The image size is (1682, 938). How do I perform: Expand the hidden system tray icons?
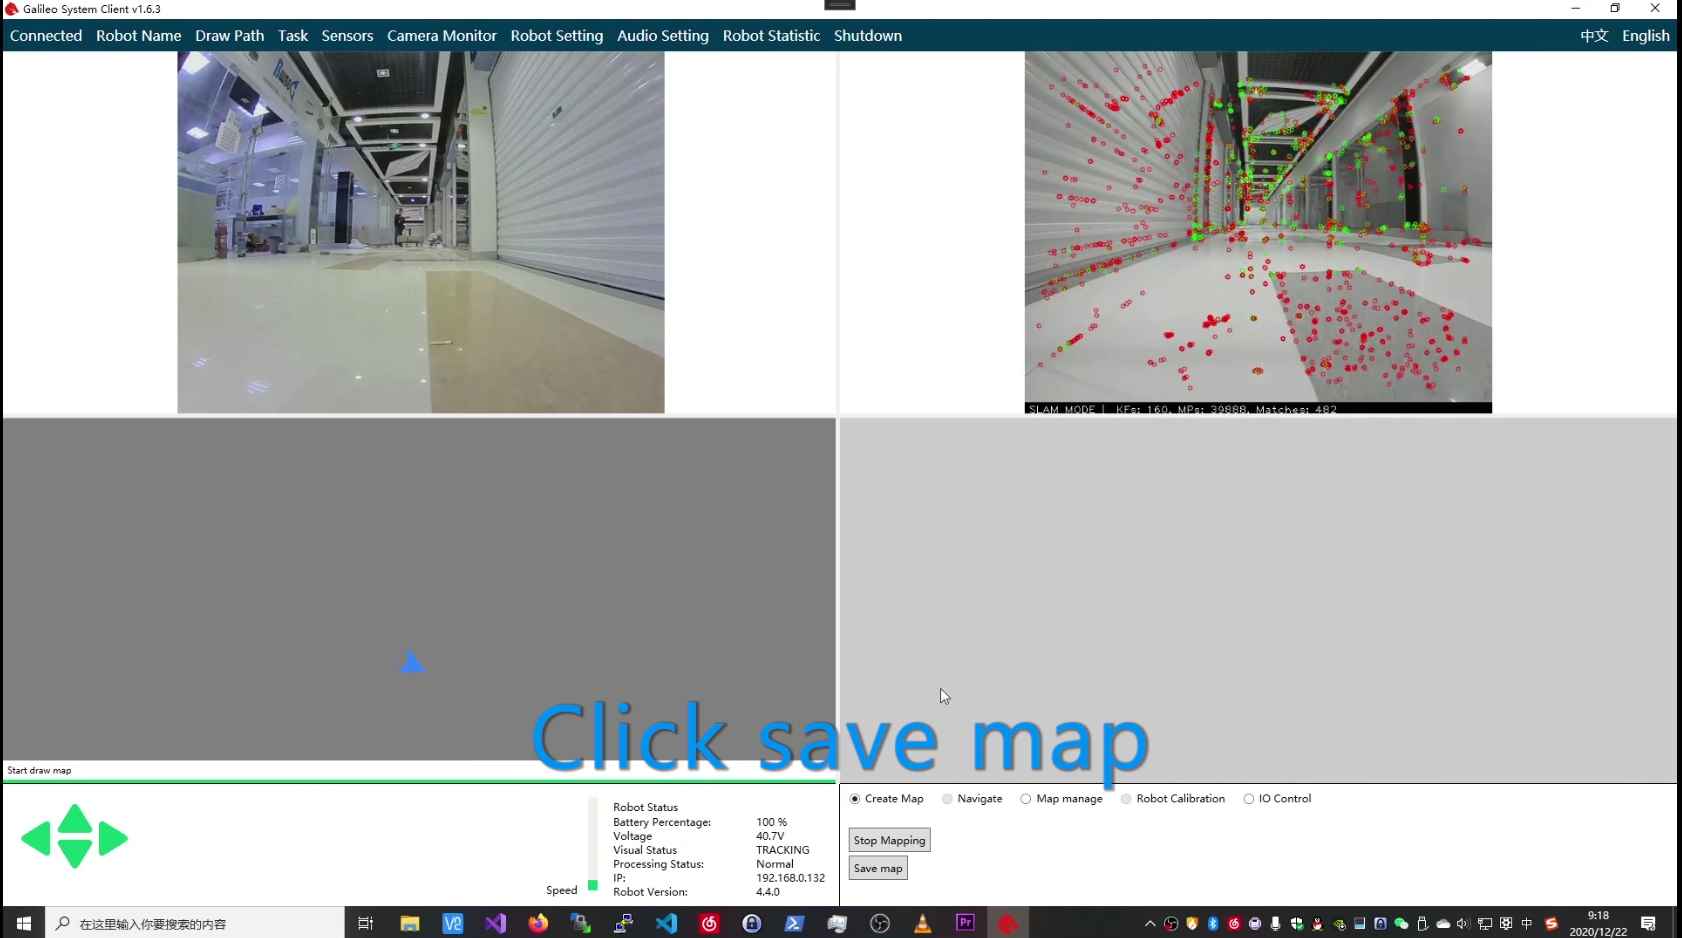click(1150, 924)
